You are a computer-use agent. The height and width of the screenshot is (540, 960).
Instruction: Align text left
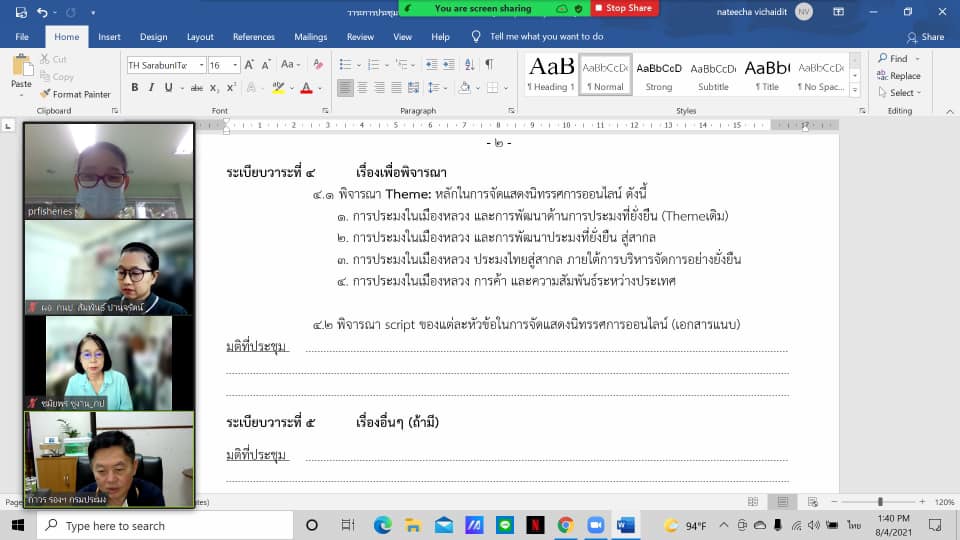345,88
